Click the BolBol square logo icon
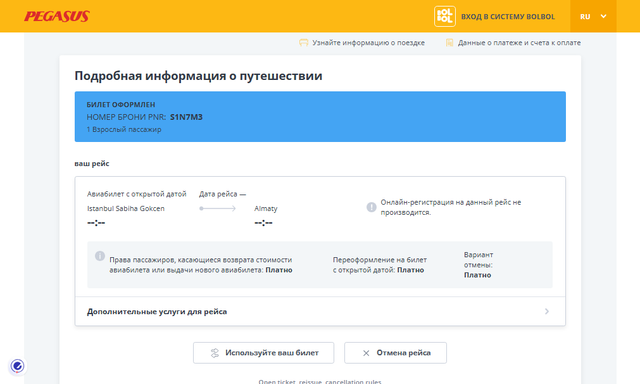640x384 pixels. coord(444,16)
